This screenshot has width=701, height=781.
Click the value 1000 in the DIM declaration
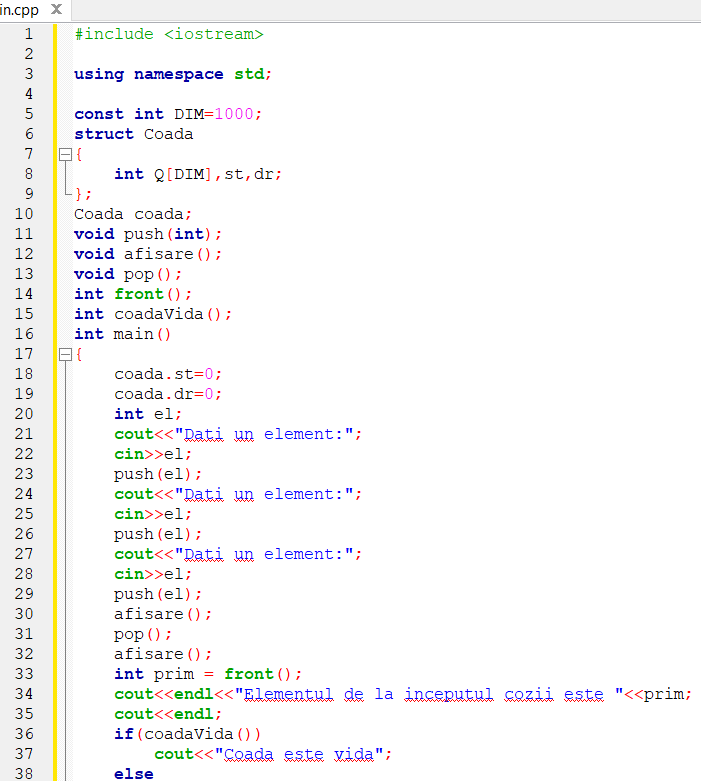point(234,114)
